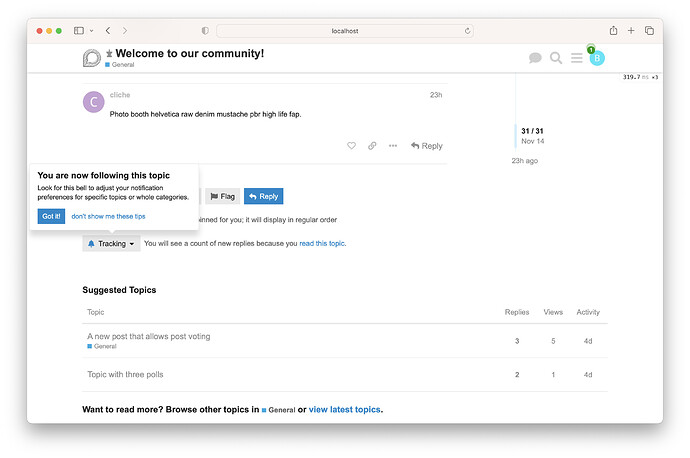The height and width of the screenshot is (458, 690).
Task: Toggle the Safari sidebar icon
Action: click(79, 30)
